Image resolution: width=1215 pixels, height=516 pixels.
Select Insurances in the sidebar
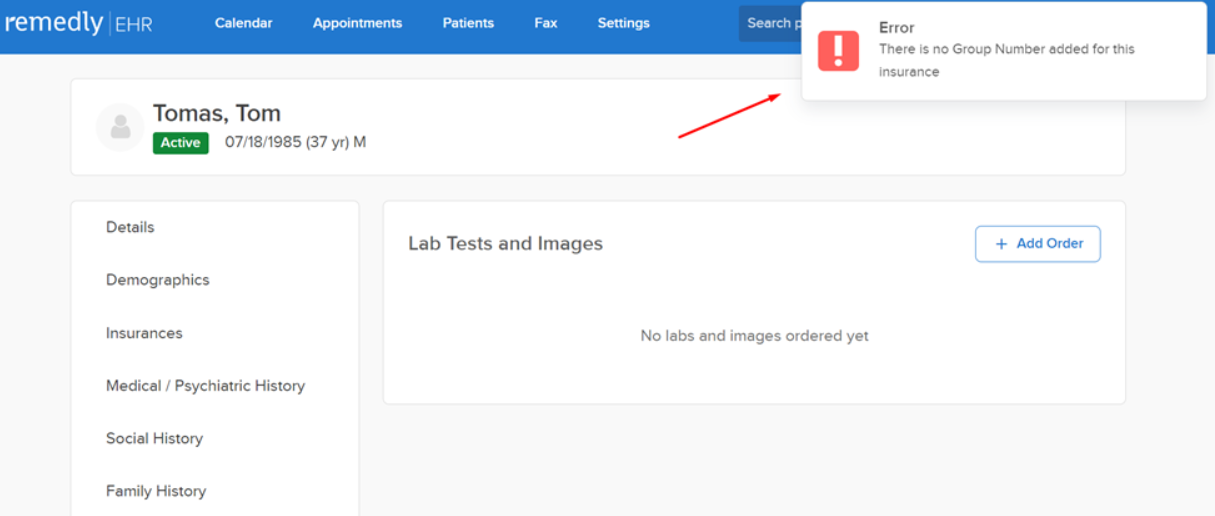coord(144,333)
